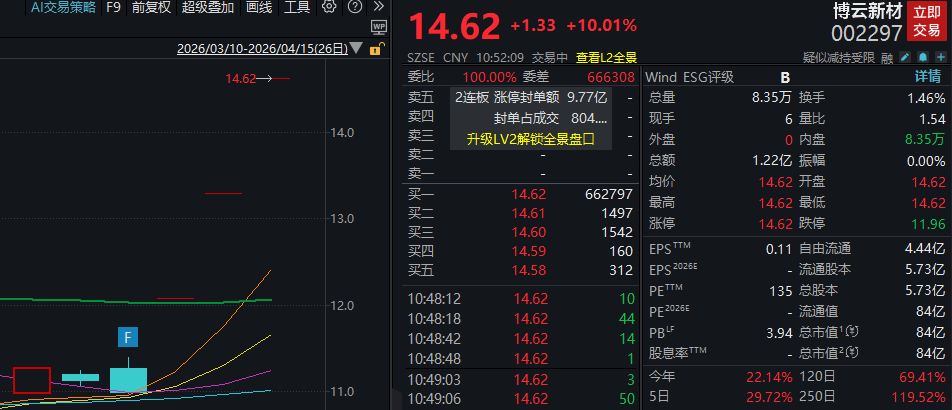
Task: Click the 委差 666308 value
Action: [611, 77]
